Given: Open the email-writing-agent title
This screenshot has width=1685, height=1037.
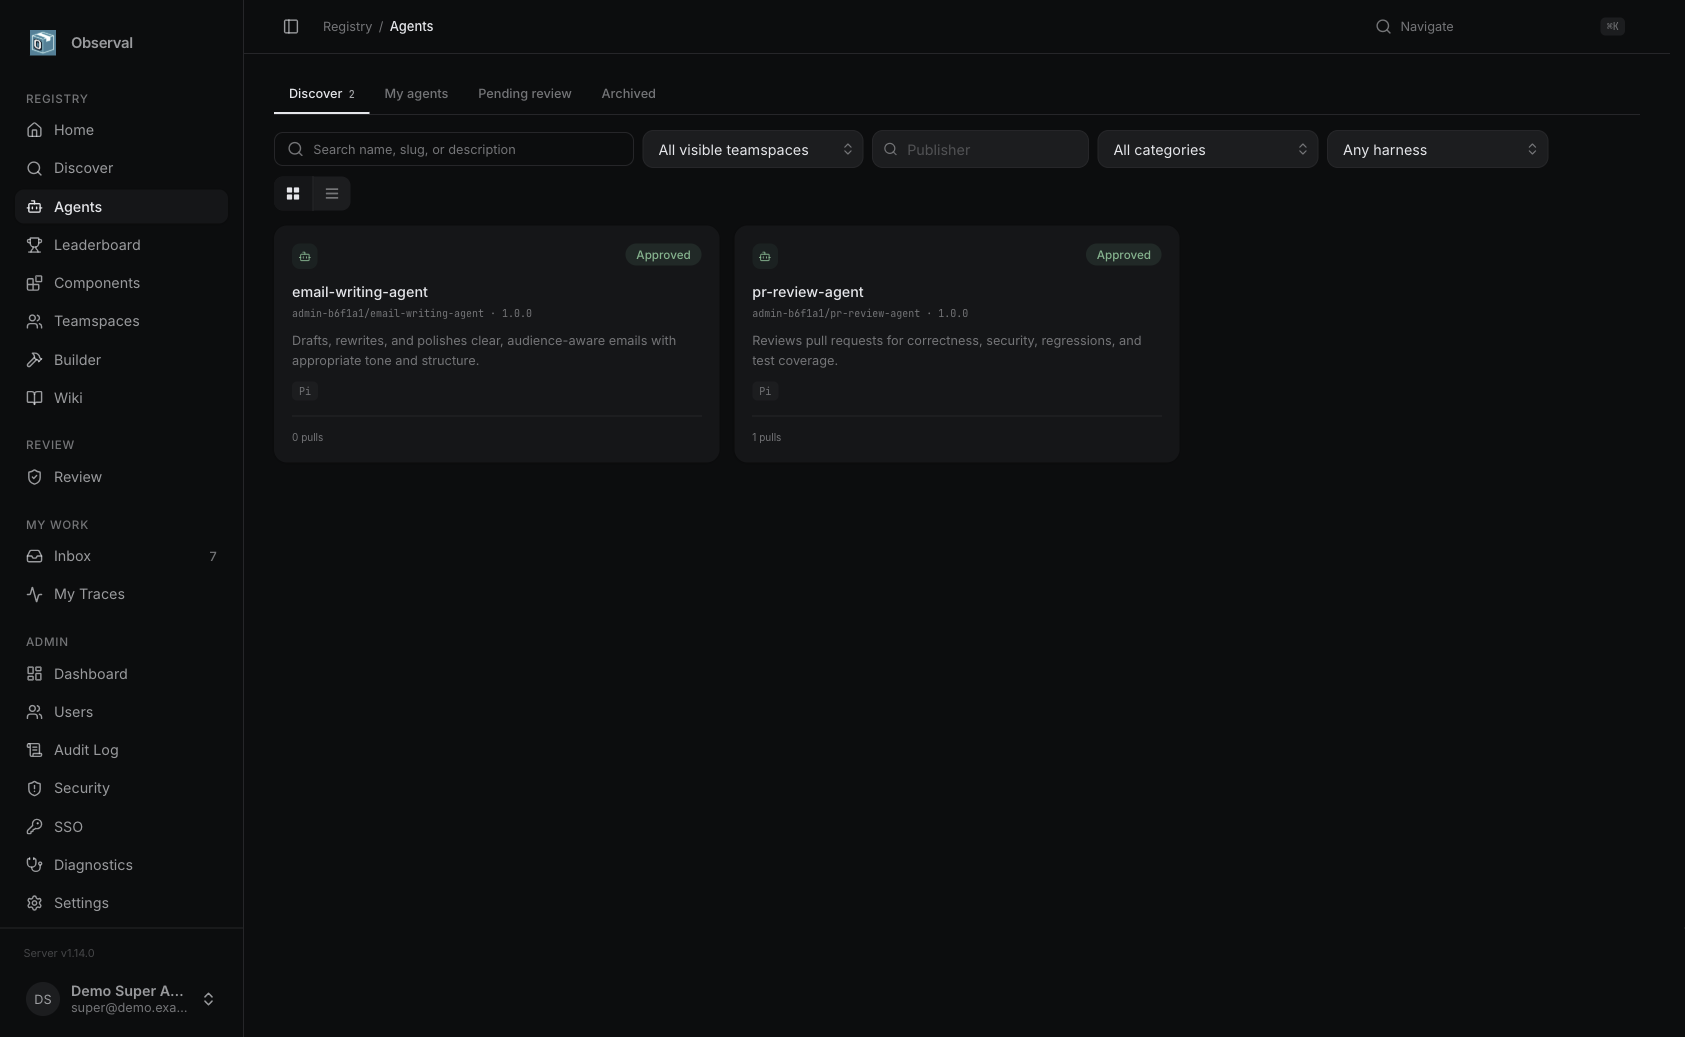Looking at the screenshot, I should tap(360, 292).
